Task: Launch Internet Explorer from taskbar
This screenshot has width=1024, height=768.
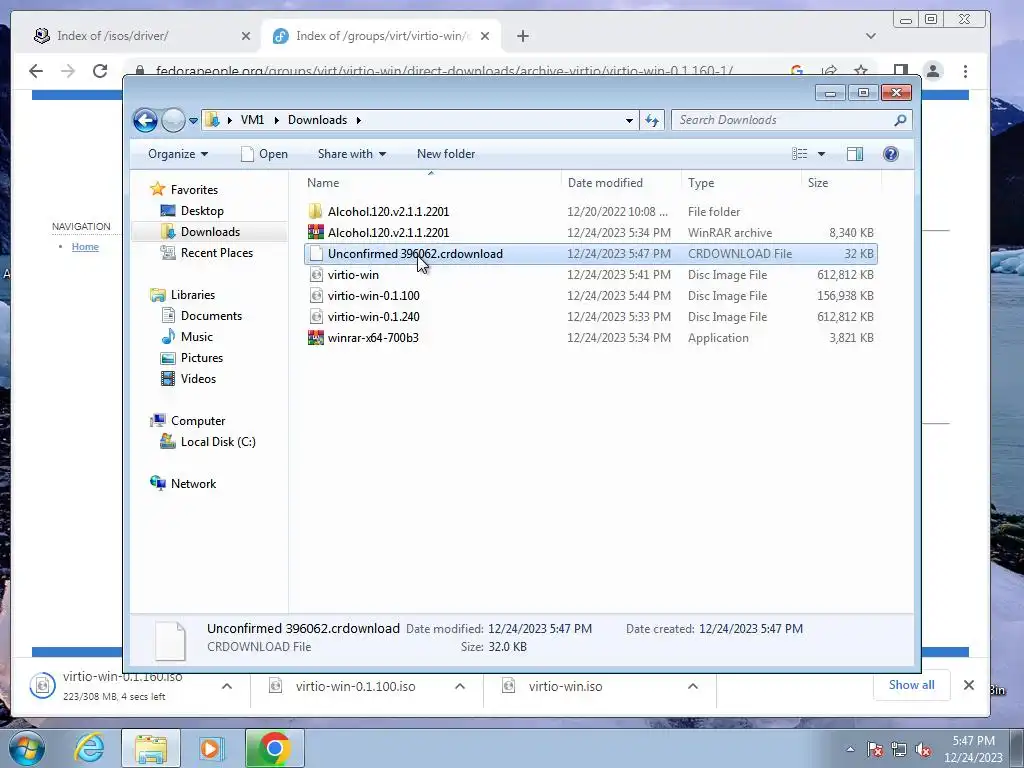Action: pos(89,748)
